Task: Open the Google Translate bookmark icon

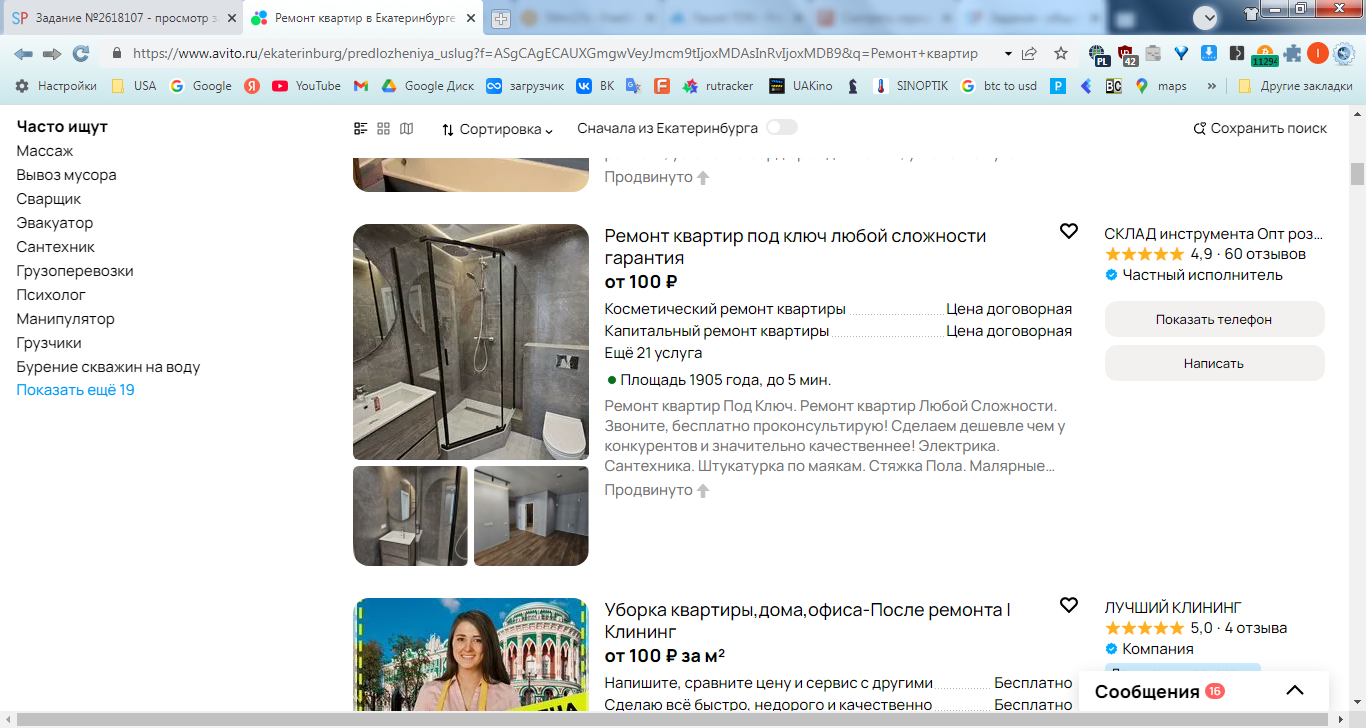Action: pyautogui.click(x=633, y=86)
